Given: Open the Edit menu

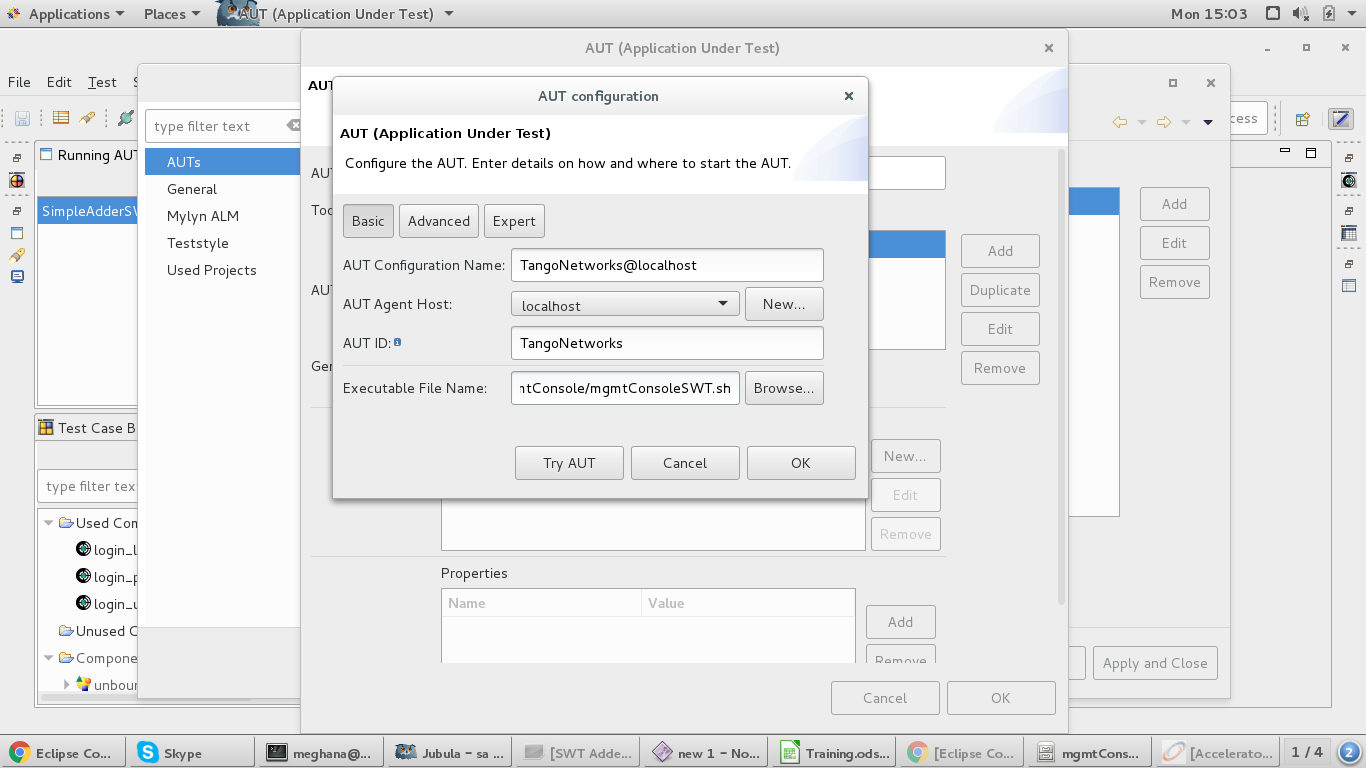Looking at the screenshot, I should coord(59,82).
